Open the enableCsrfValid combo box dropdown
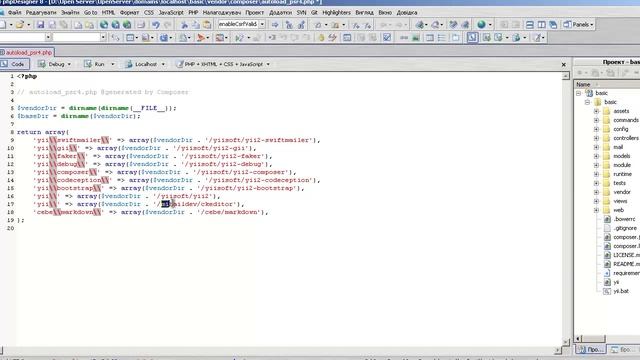 [x=262, y=24]
